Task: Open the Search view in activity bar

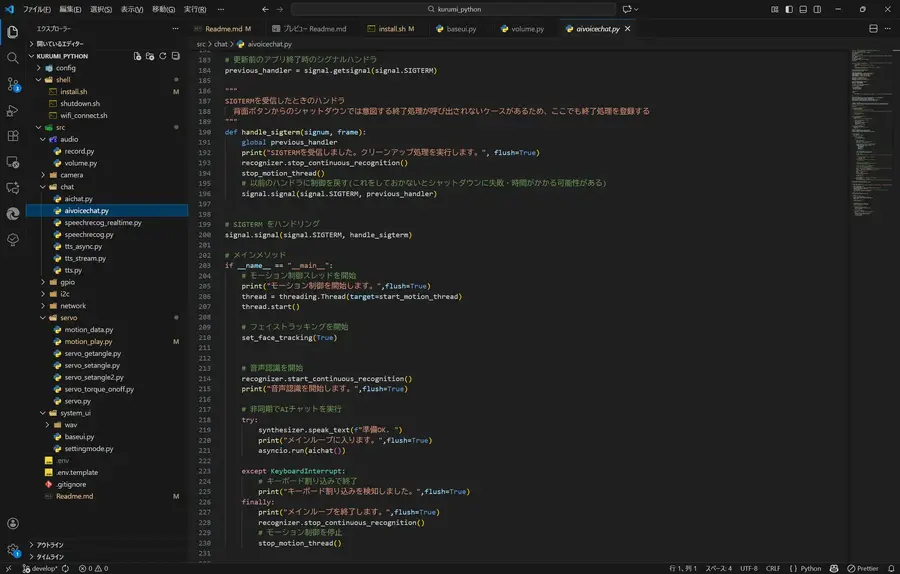Action: coord(13,58)
